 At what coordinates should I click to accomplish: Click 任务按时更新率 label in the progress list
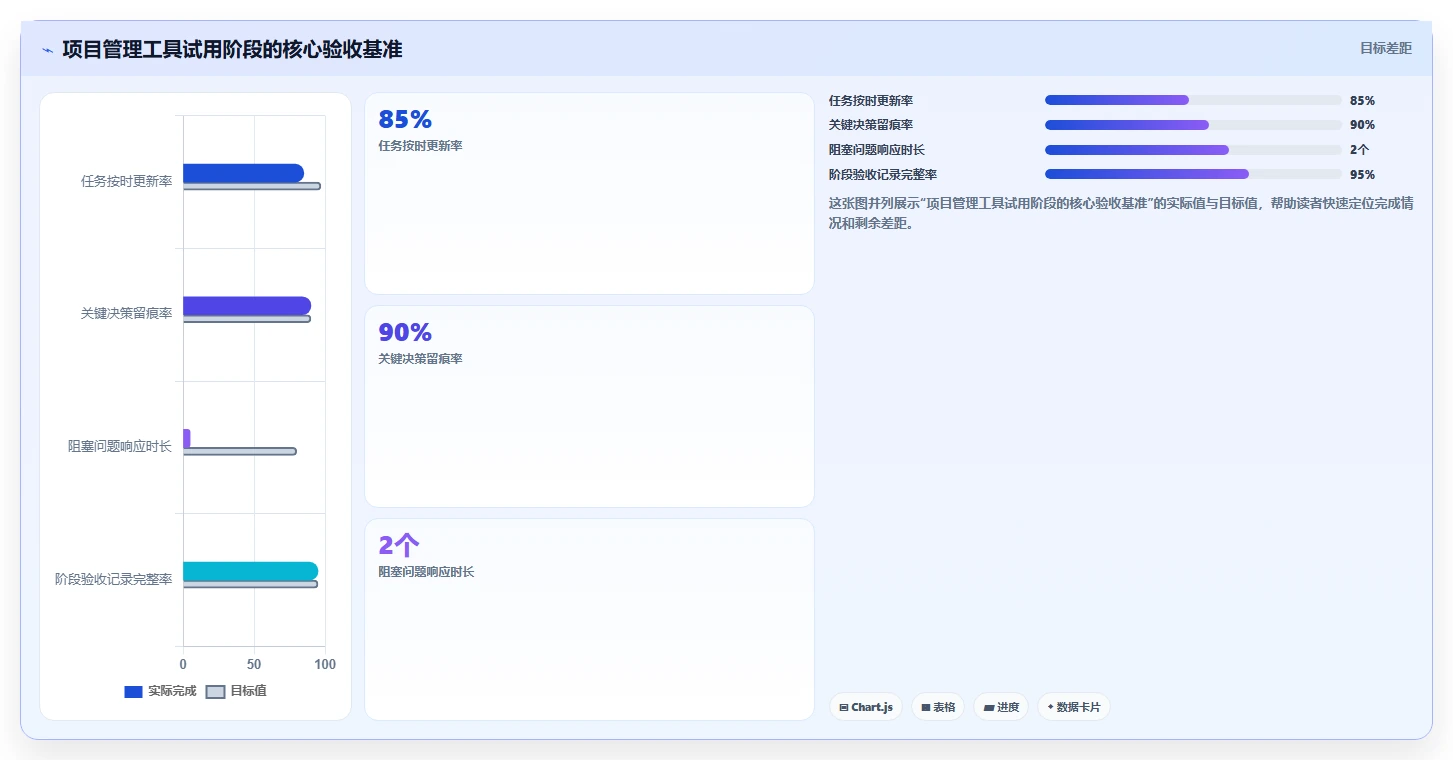click(871, 101)
